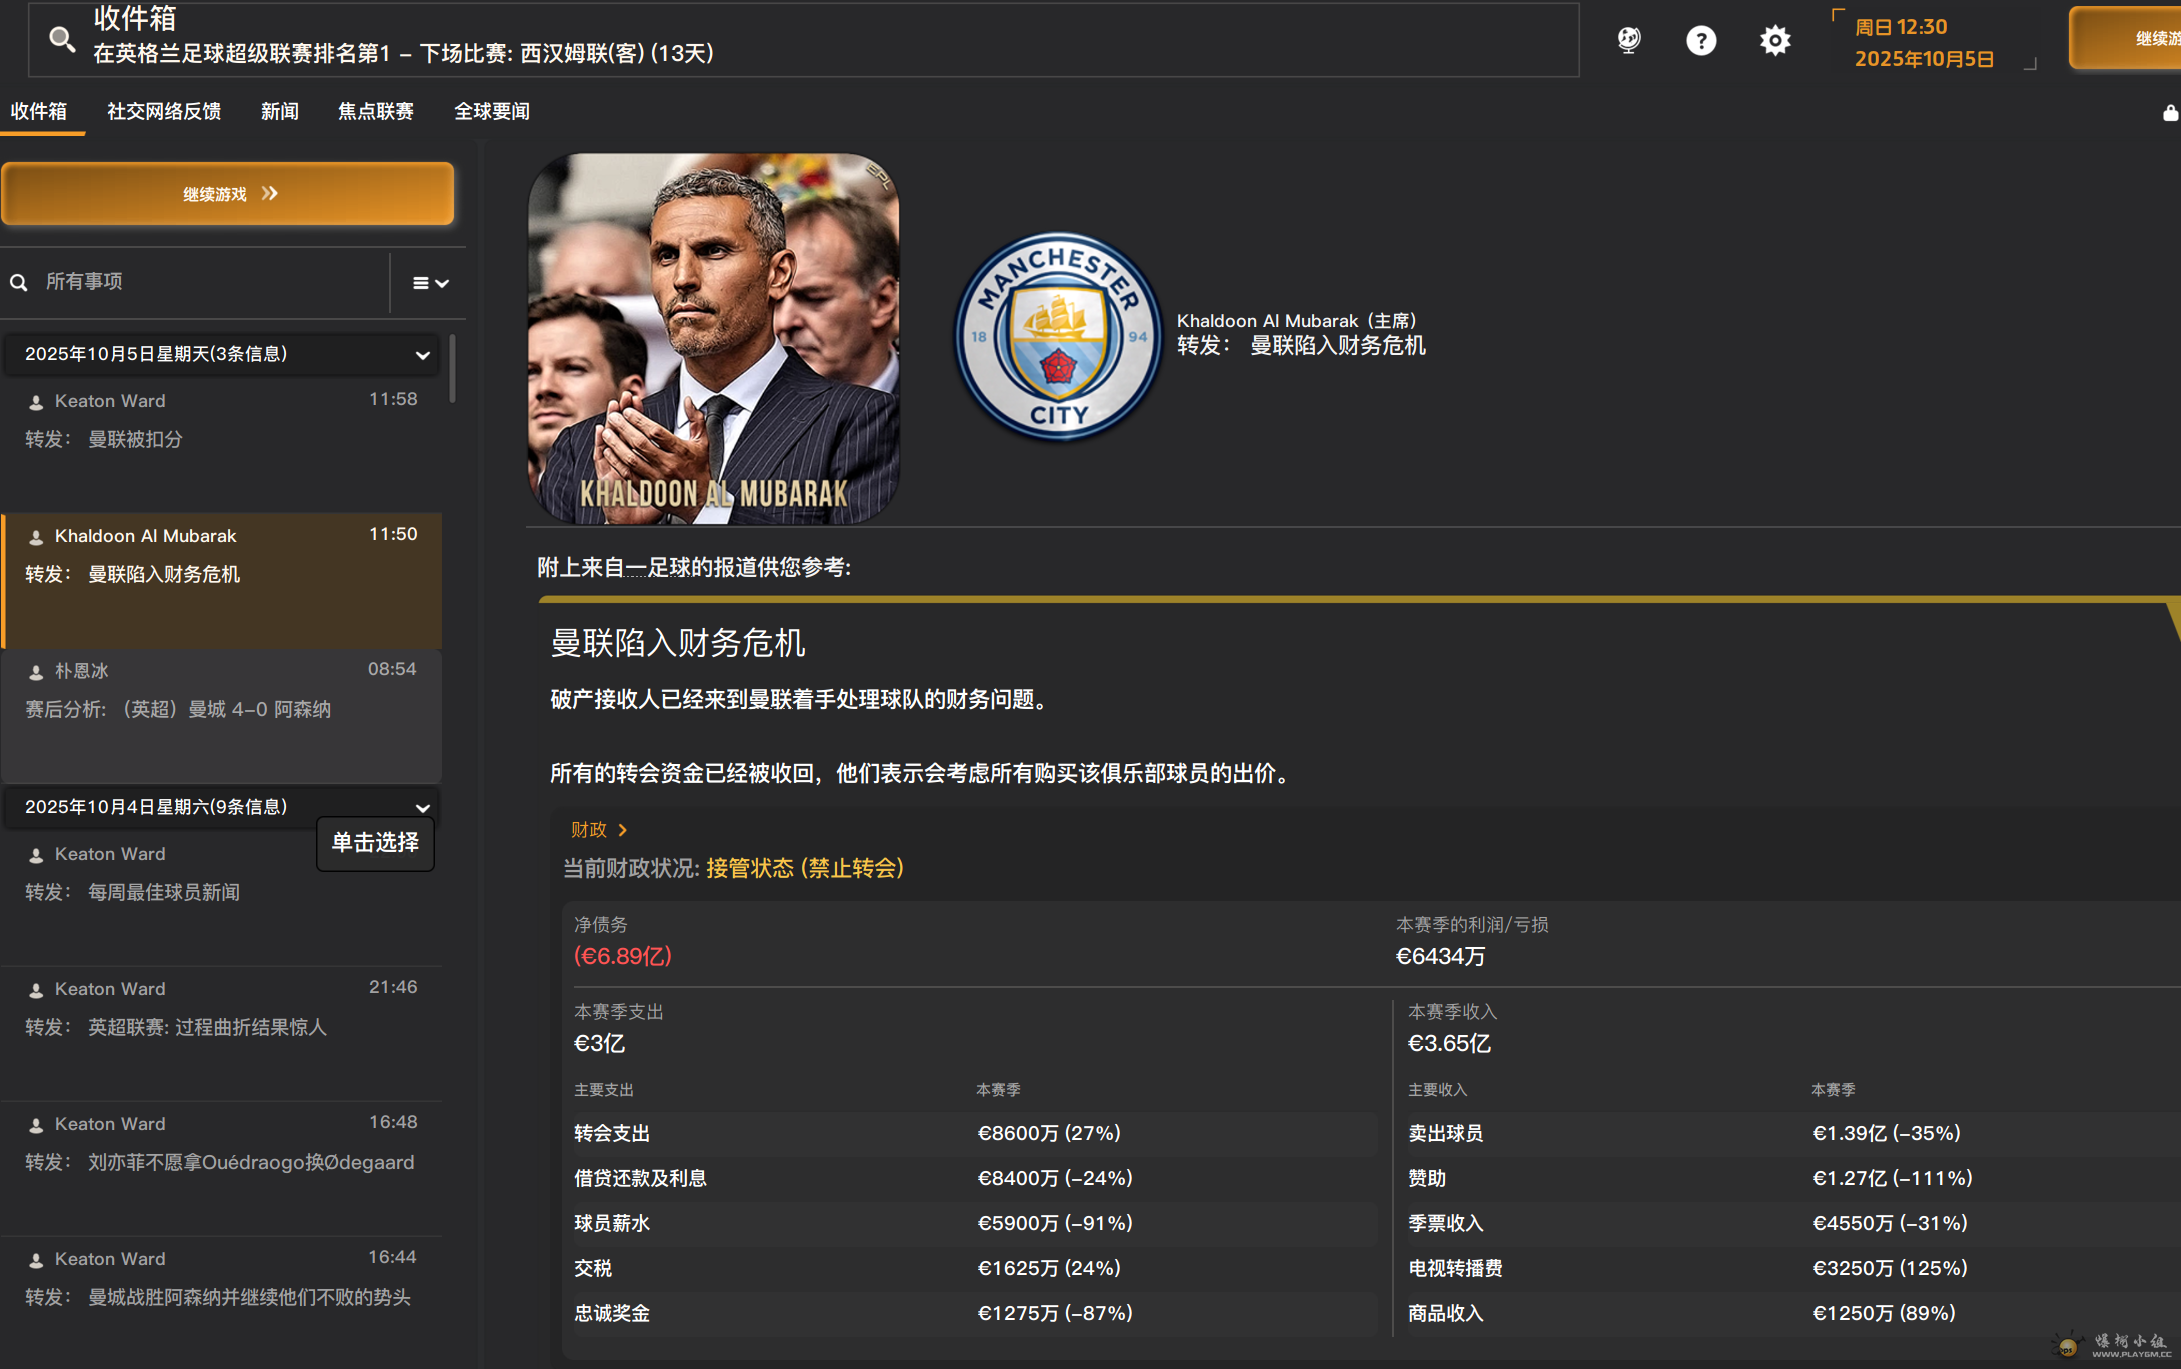The image size is (2181, 1369).
Task: Open 朴恩冰 post-match analysis message
Action: 222,716
